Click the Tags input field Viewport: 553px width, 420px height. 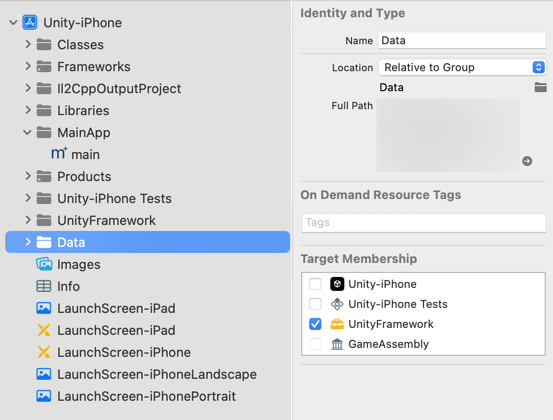pos(424,223)
